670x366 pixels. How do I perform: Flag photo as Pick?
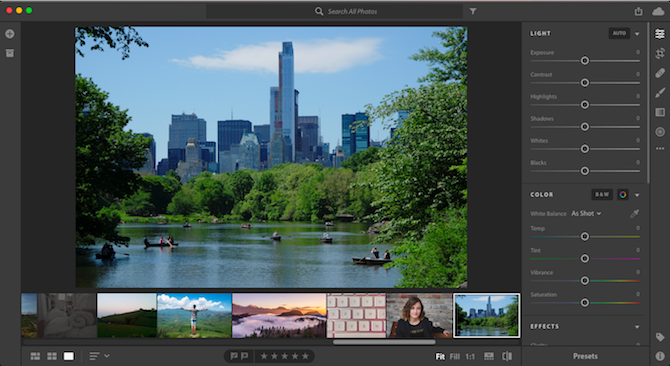[x=234, y=356]
